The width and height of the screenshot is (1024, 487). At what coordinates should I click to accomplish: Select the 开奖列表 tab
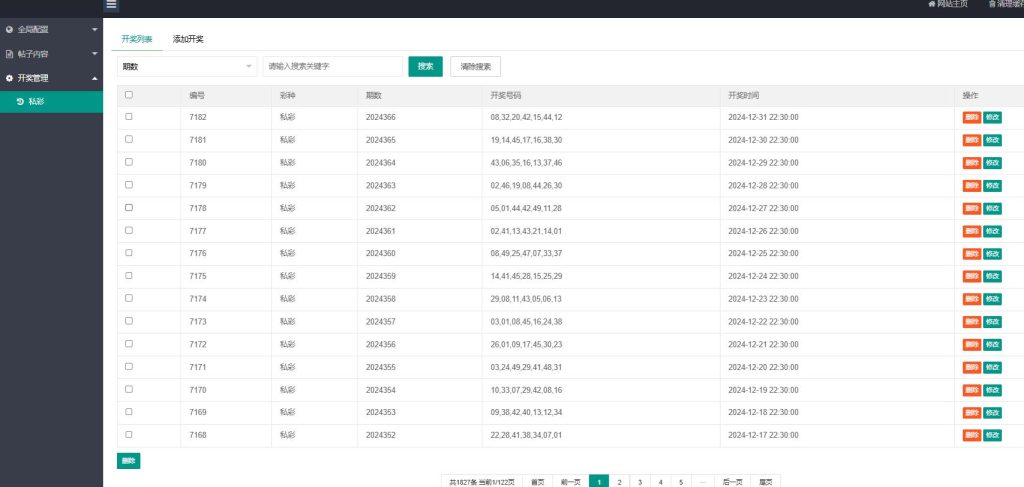(137, 39)
